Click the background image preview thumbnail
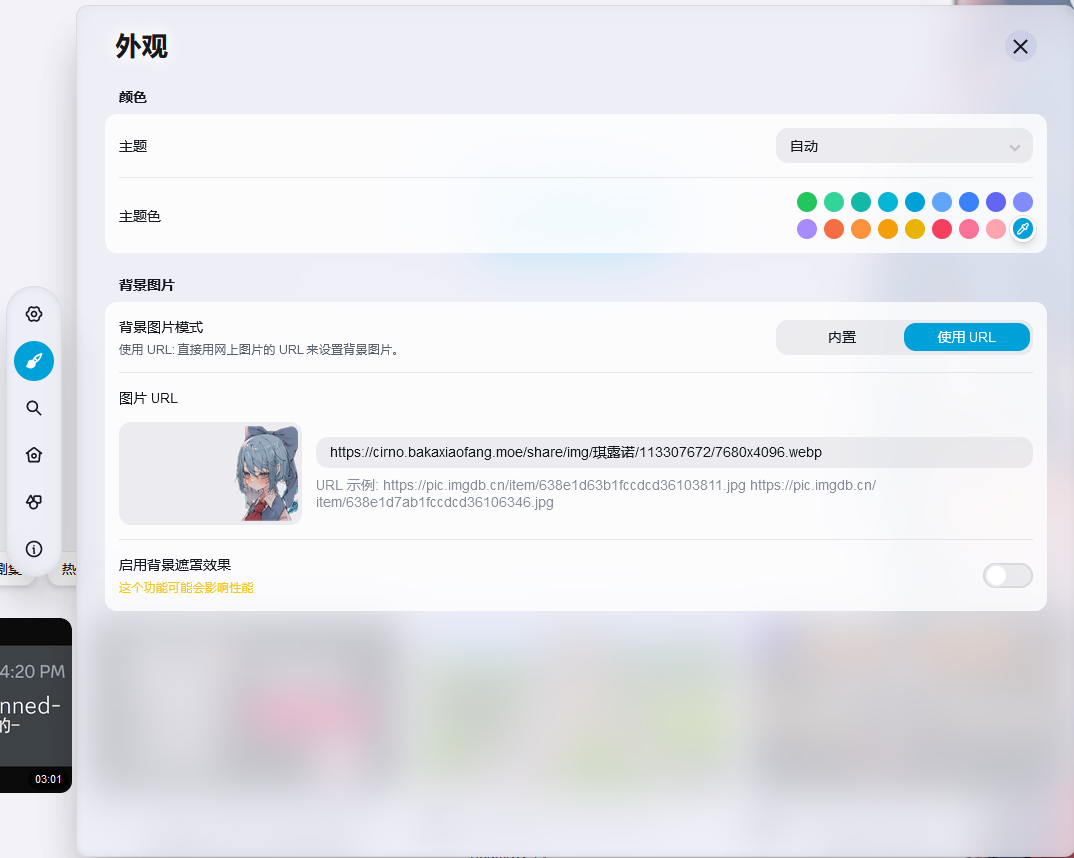Viewport: 1074px width, 858px height. (210, 473)
